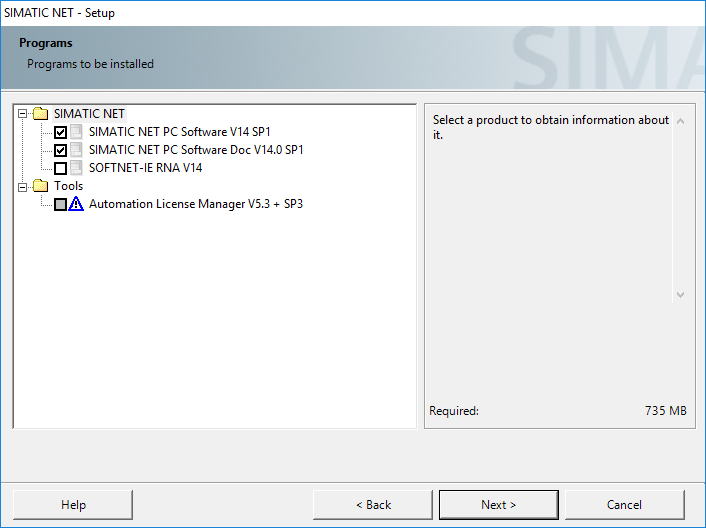Click the description panel scroll down arrow

tap(680, 295)
